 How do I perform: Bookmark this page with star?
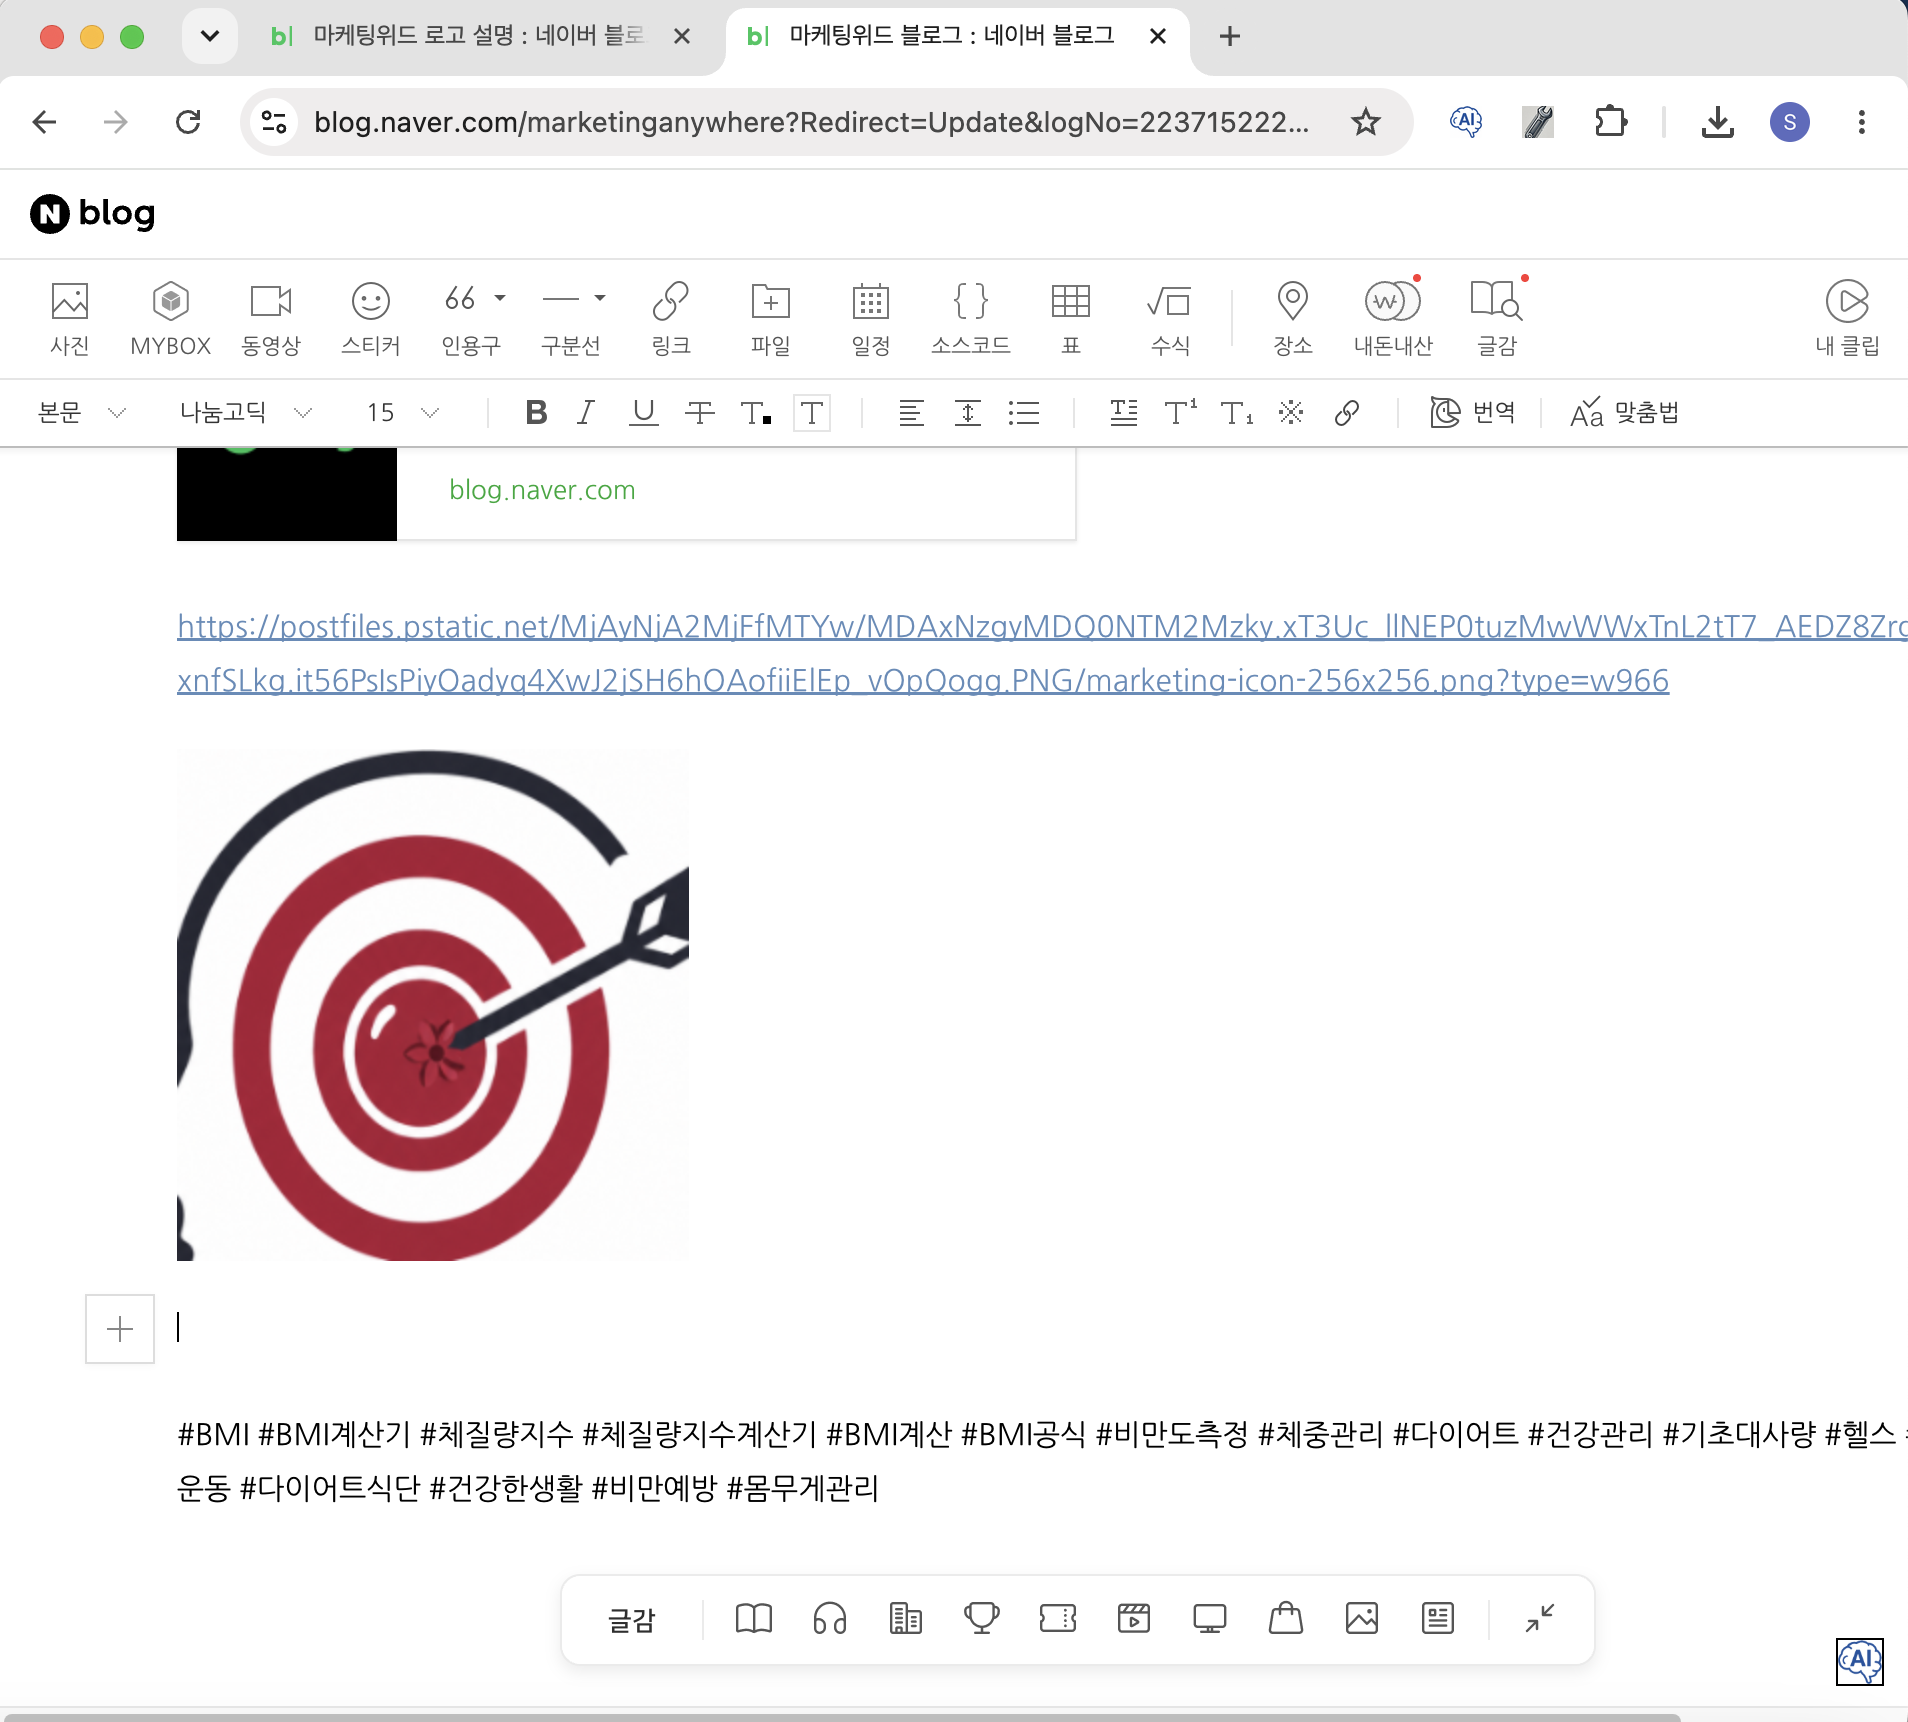(x=1366, y=122)
